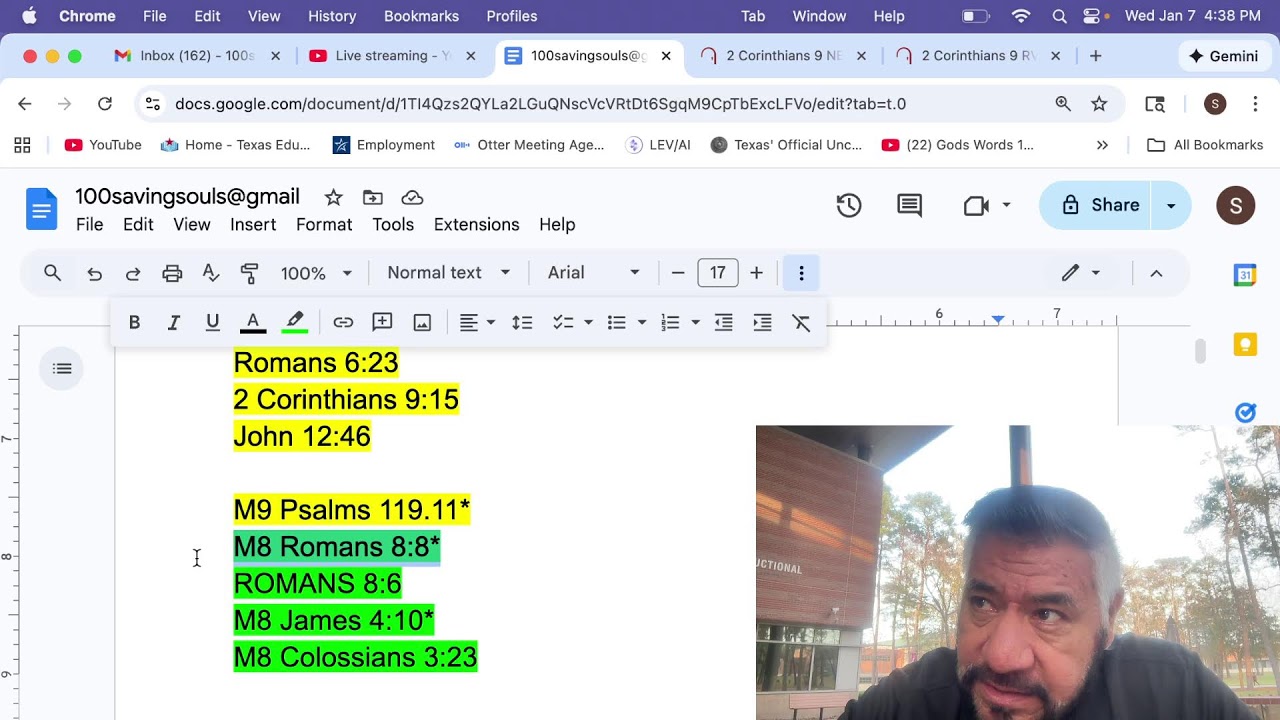Print the document
This screenshot has height=720, width=1280.
(172, 273)
